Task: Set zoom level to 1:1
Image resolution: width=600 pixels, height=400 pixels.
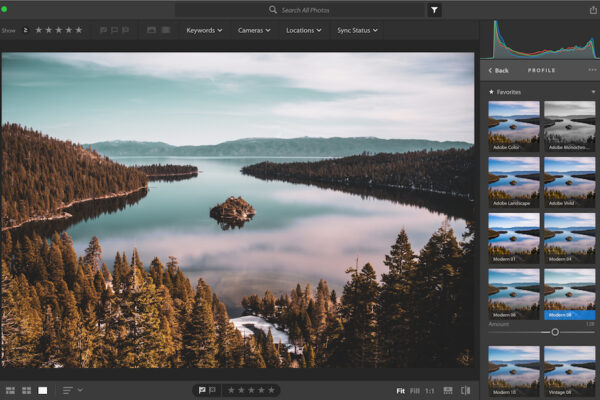Action: pyautogui.click(x=429, y=390)
